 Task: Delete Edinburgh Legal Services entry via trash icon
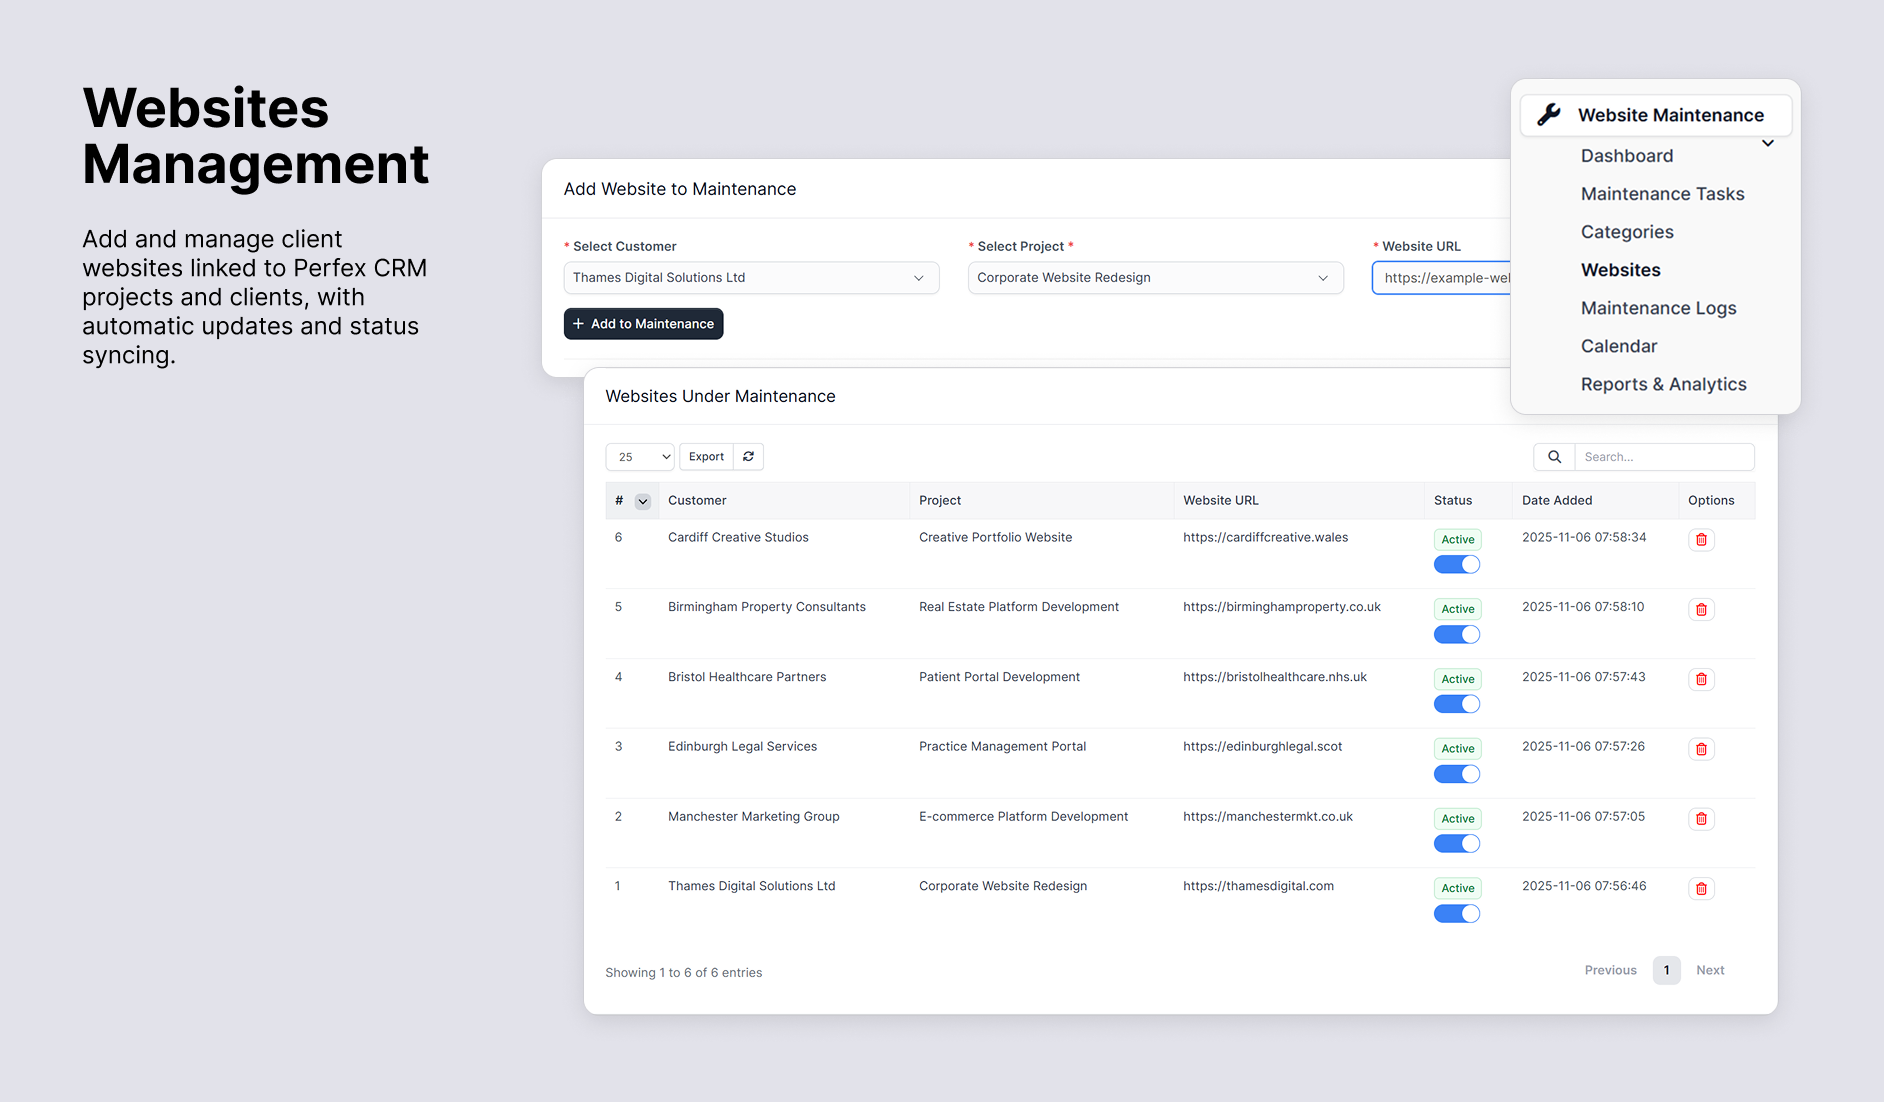coord(1701,748)
